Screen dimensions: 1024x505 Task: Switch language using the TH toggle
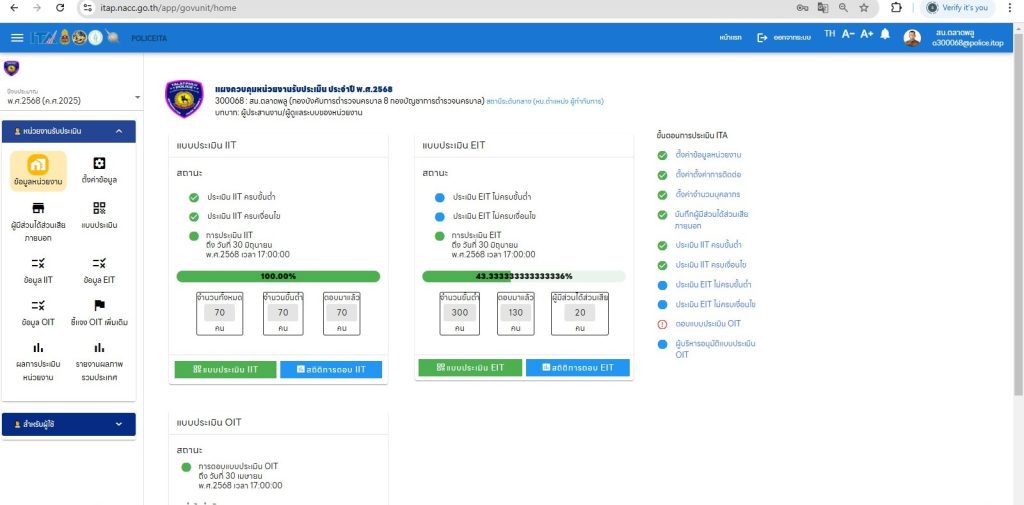[829, 35]
